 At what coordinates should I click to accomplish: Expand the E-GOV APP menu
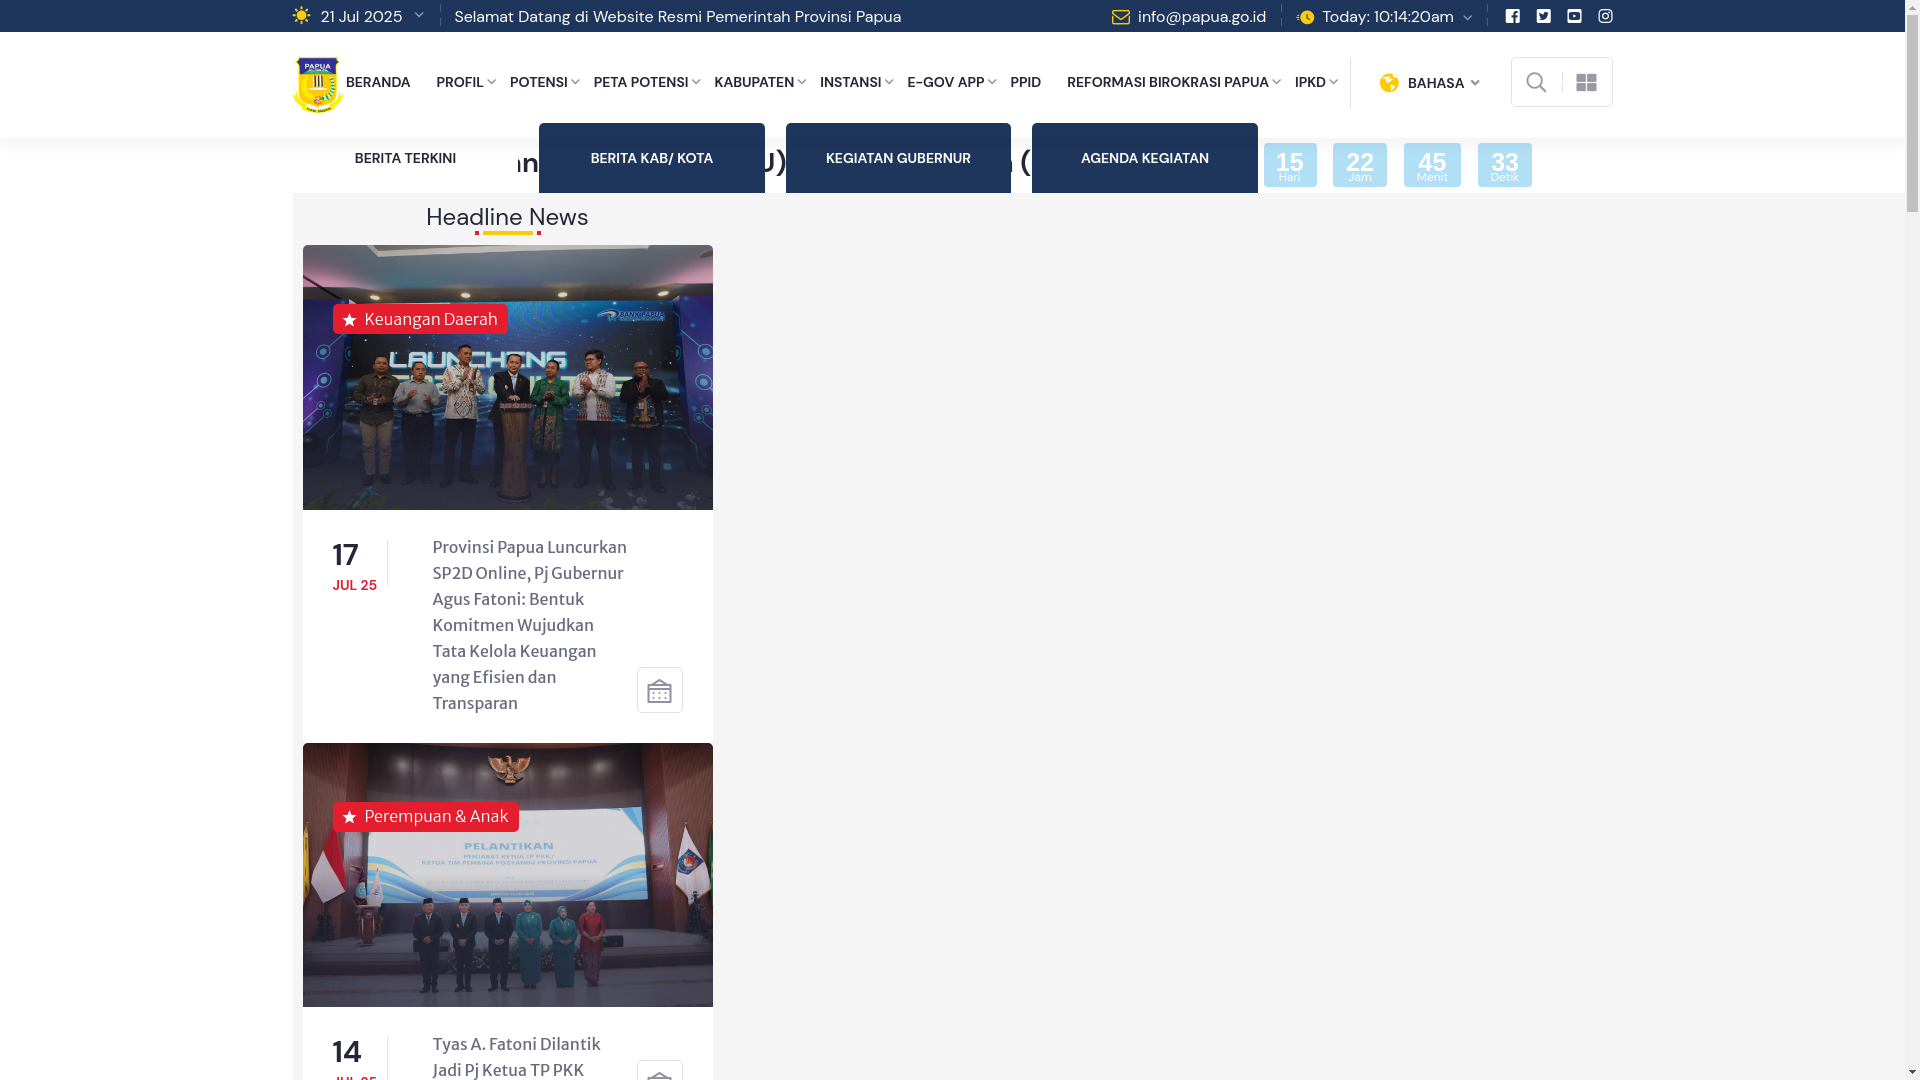951,82
